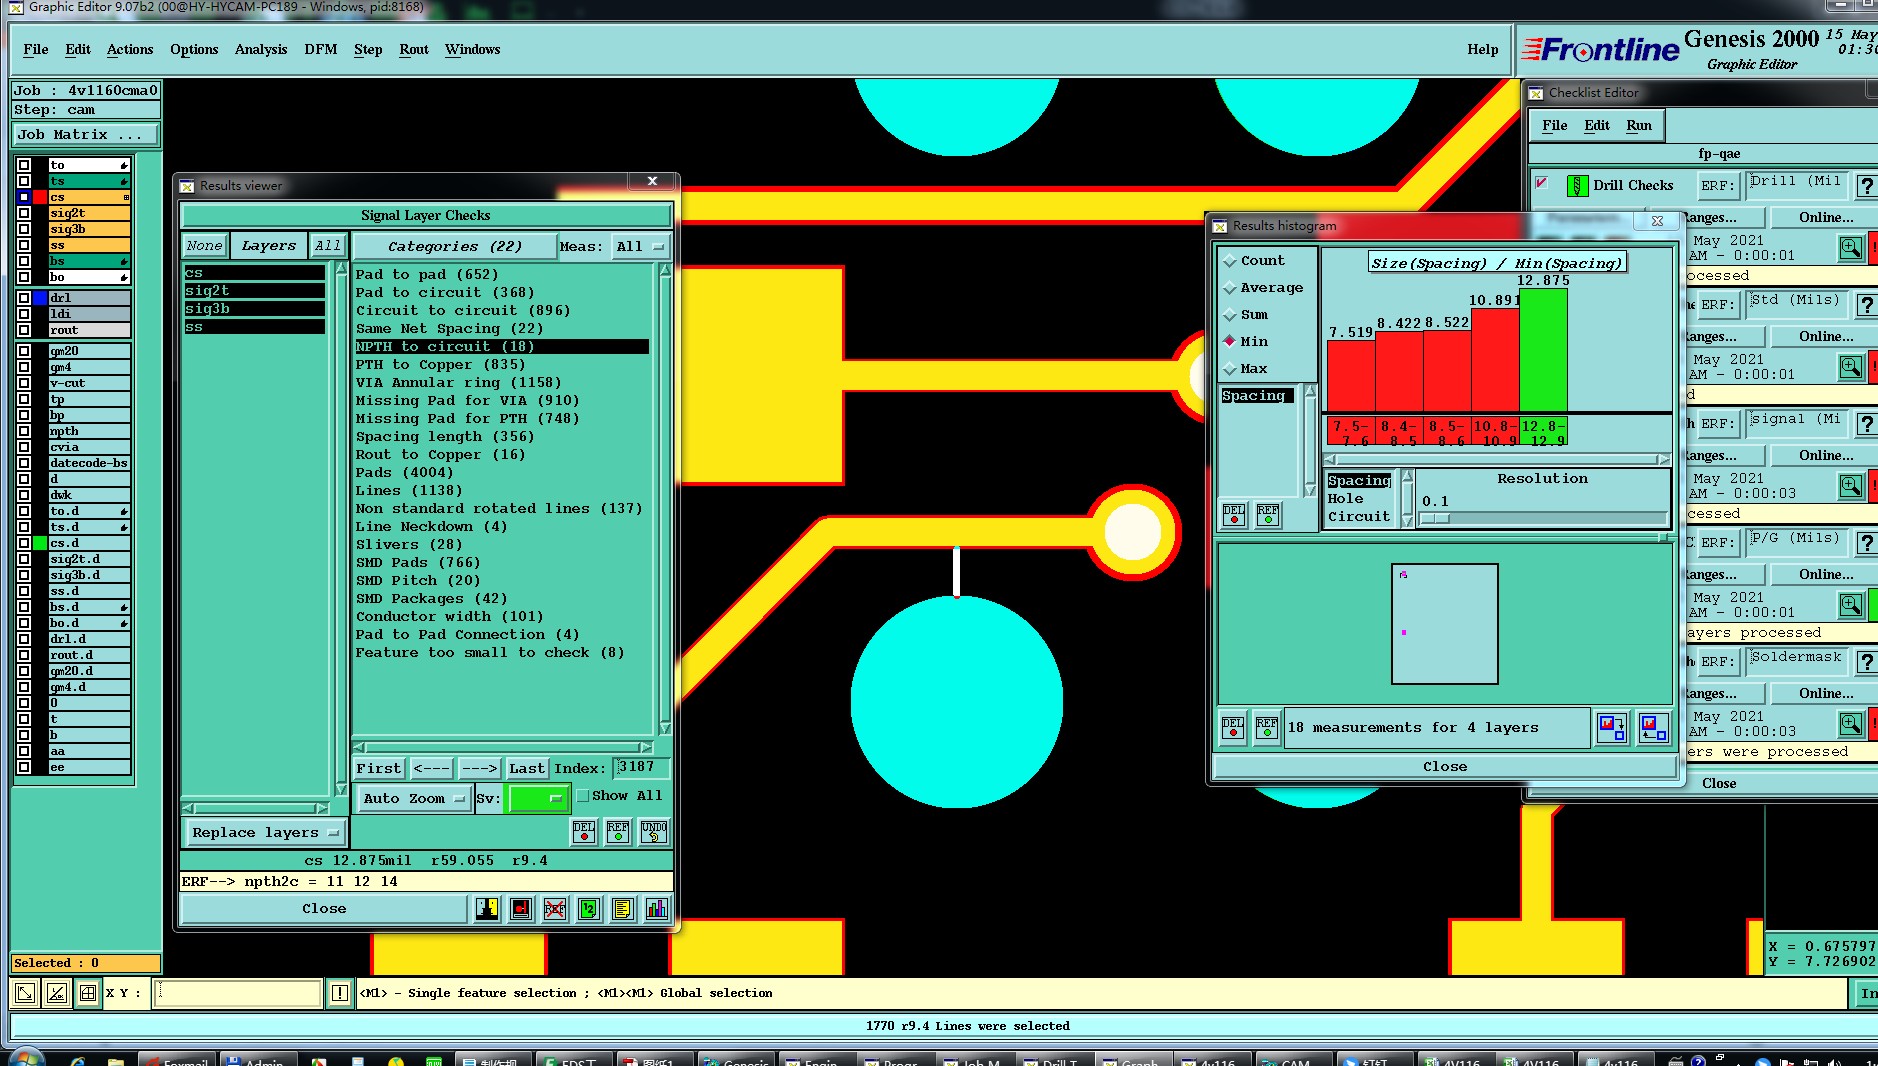Click the UNDO icon in Results viewer
The width and height of the screenshot is (1878, 1066).
[654, 831]
